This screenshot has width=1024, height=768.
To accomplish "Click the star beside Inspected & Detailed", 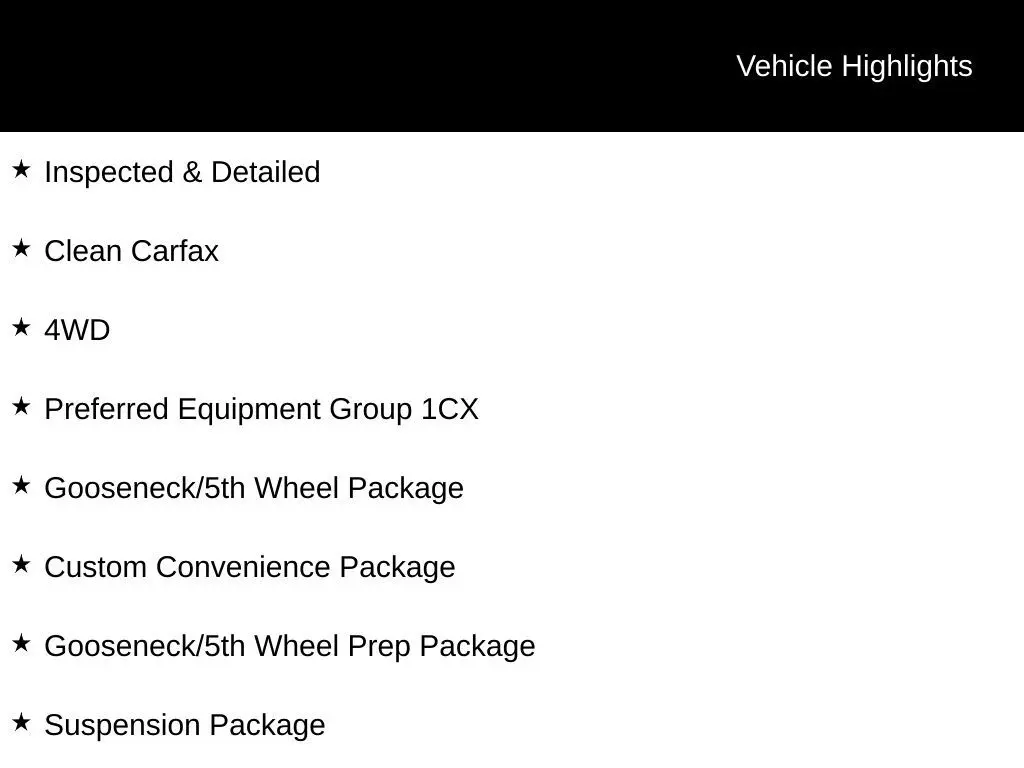I will pos(21,170).
